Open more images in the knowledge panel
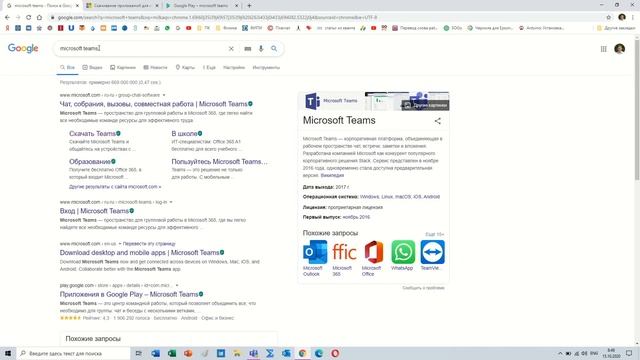640x360 pixels. tap(425, 105)
